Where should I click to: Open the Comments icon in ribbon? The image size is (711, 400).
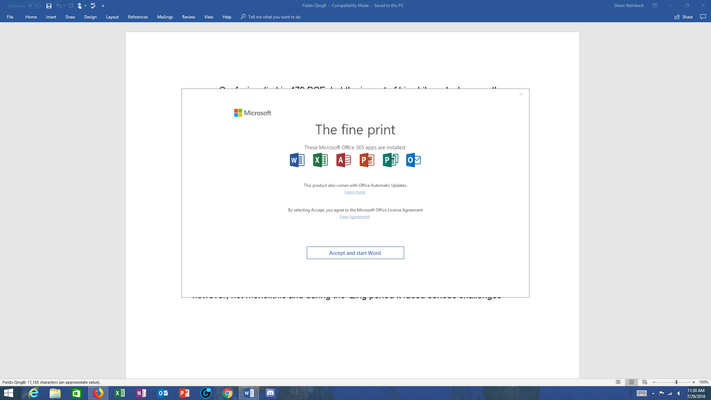(703, 17)
